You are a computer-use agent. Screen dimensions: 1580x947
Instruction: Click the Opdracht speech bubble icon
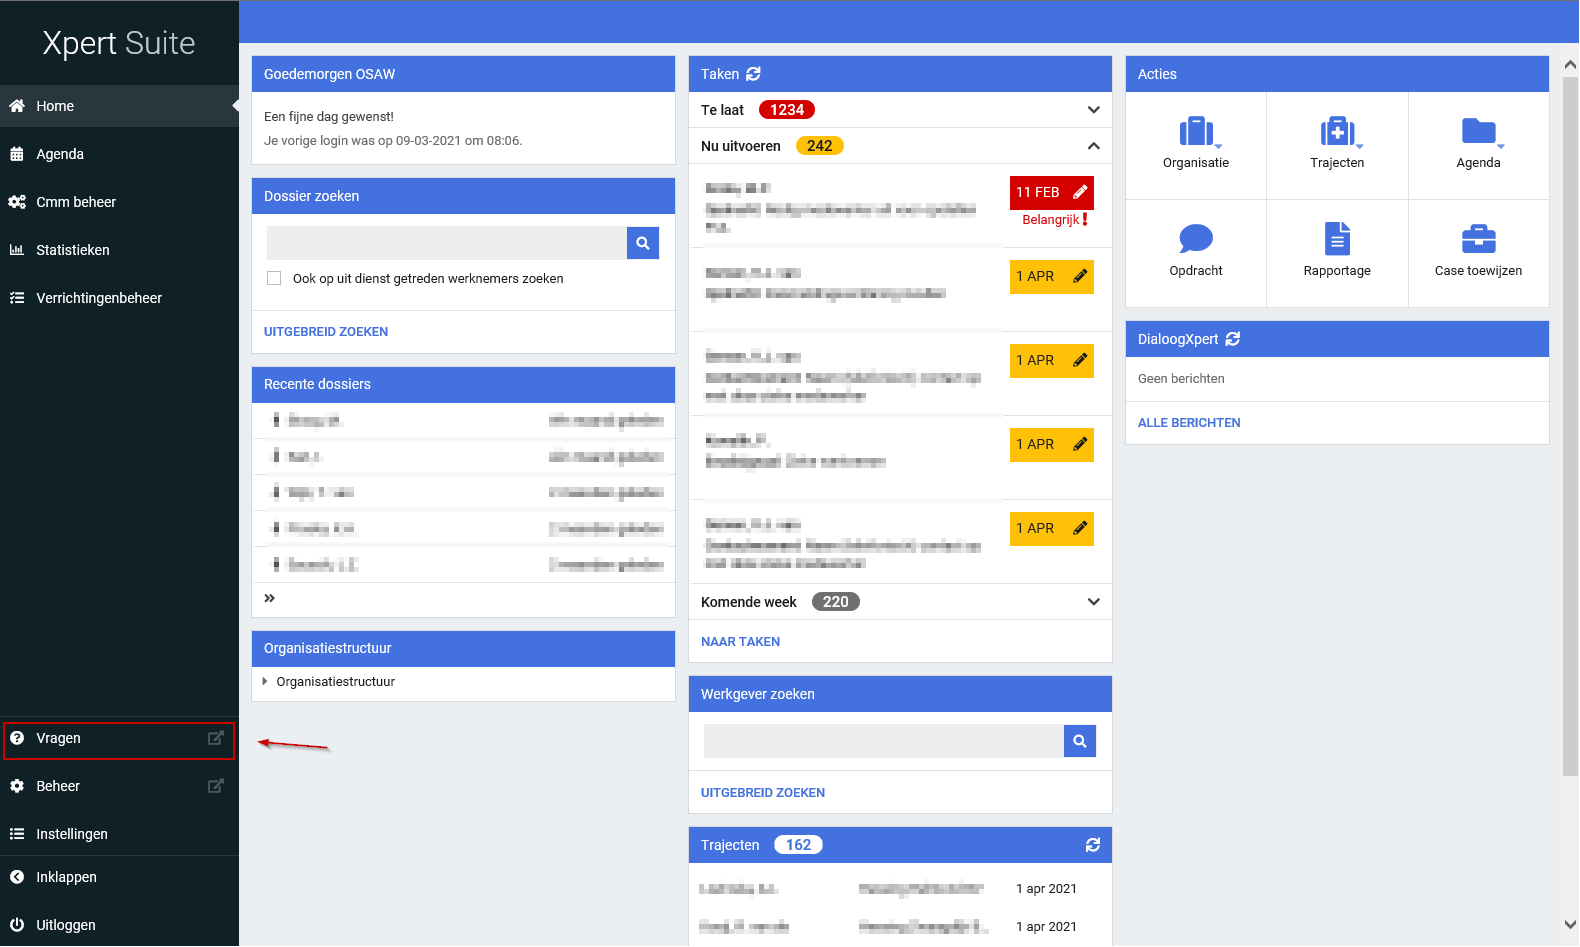click(x=1195, y=239)
